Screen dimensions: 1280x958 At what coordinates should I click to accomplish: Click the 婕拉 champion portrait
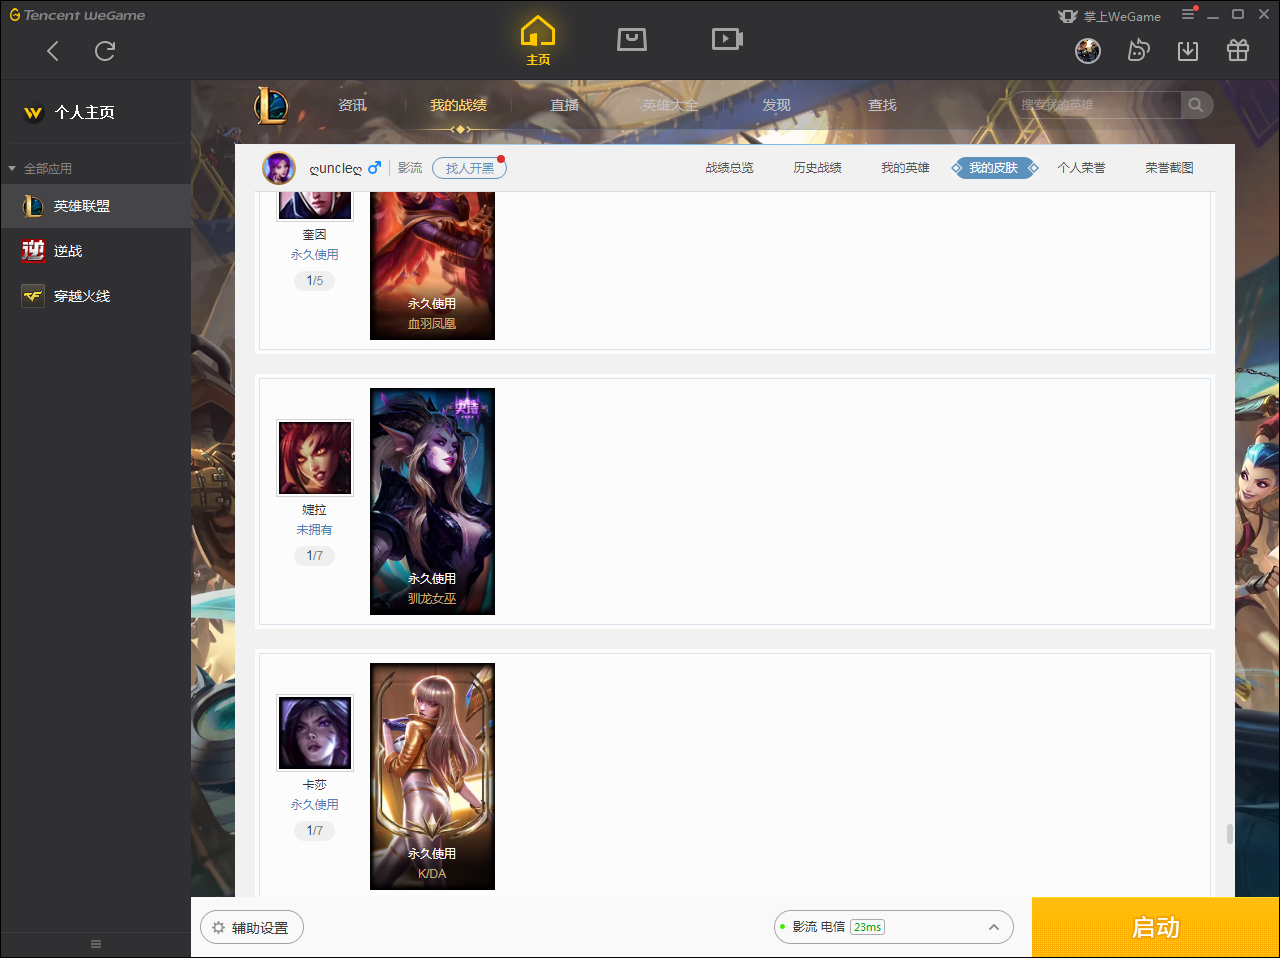[x=315, y=458]
